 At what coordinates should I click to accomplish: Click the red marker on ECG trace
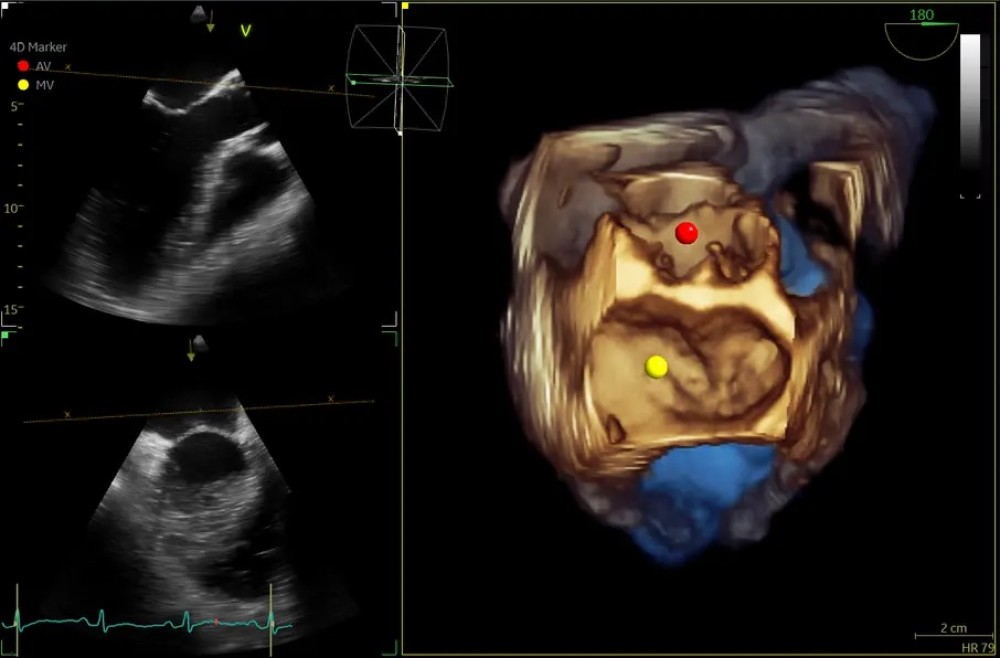[215, 622]
